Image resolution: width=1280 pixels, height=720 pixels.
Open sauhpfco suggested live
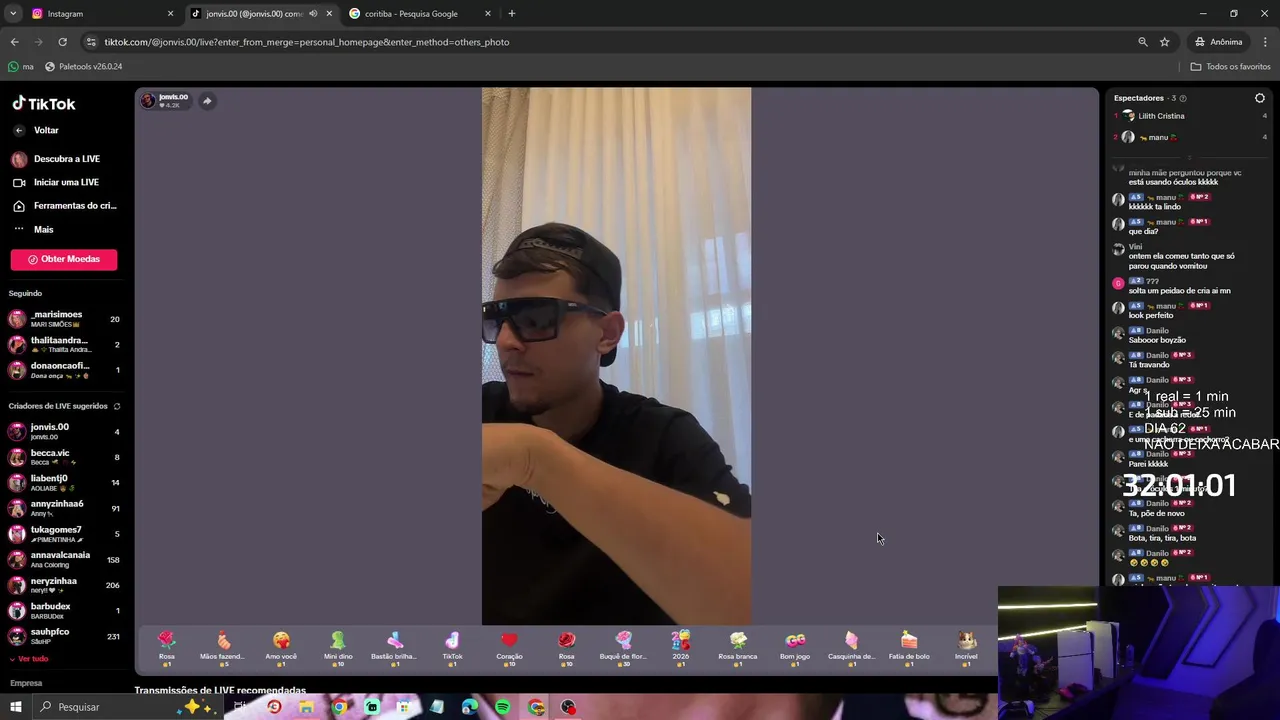point(64,636)
